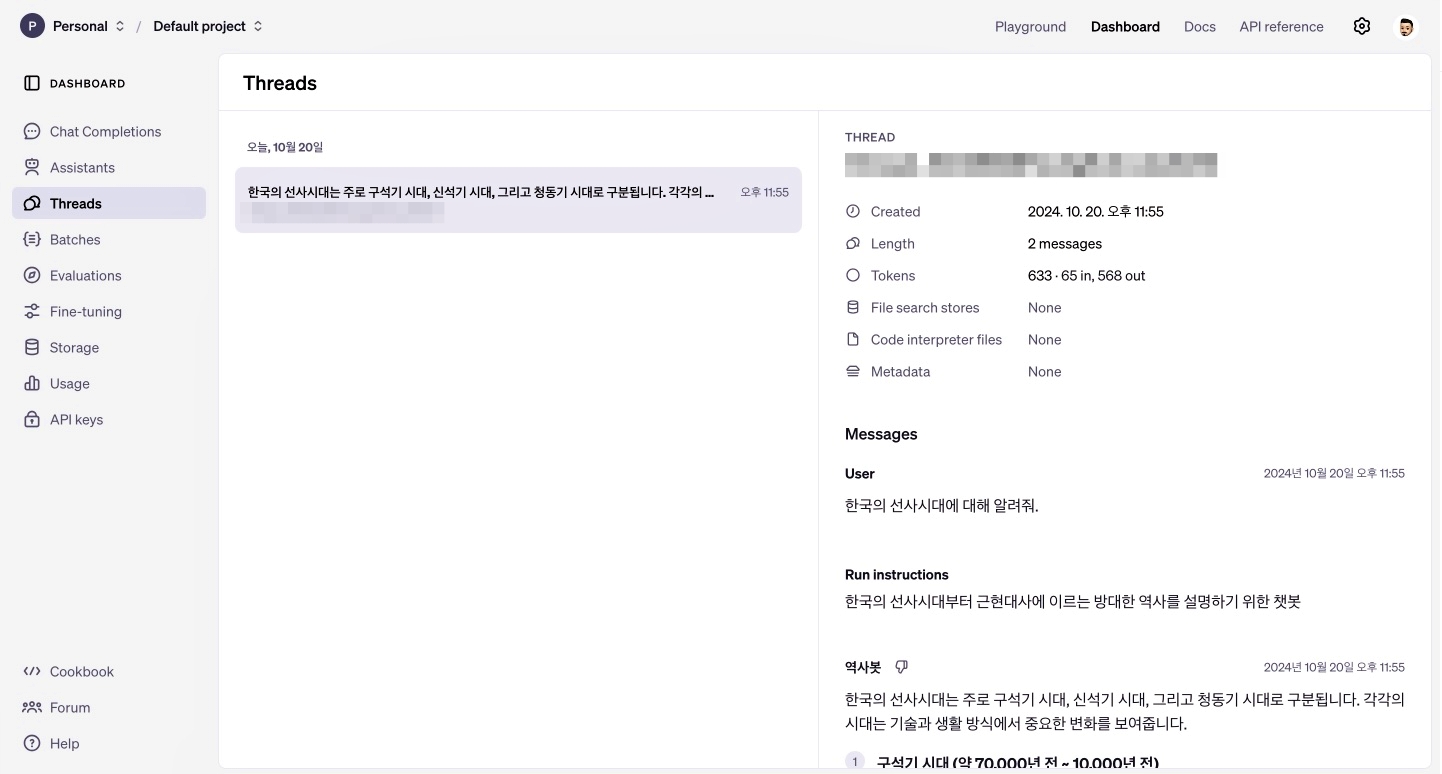Open the API reference page
This screenshot has height=774, width=1442.
[x=1281, y=27]
